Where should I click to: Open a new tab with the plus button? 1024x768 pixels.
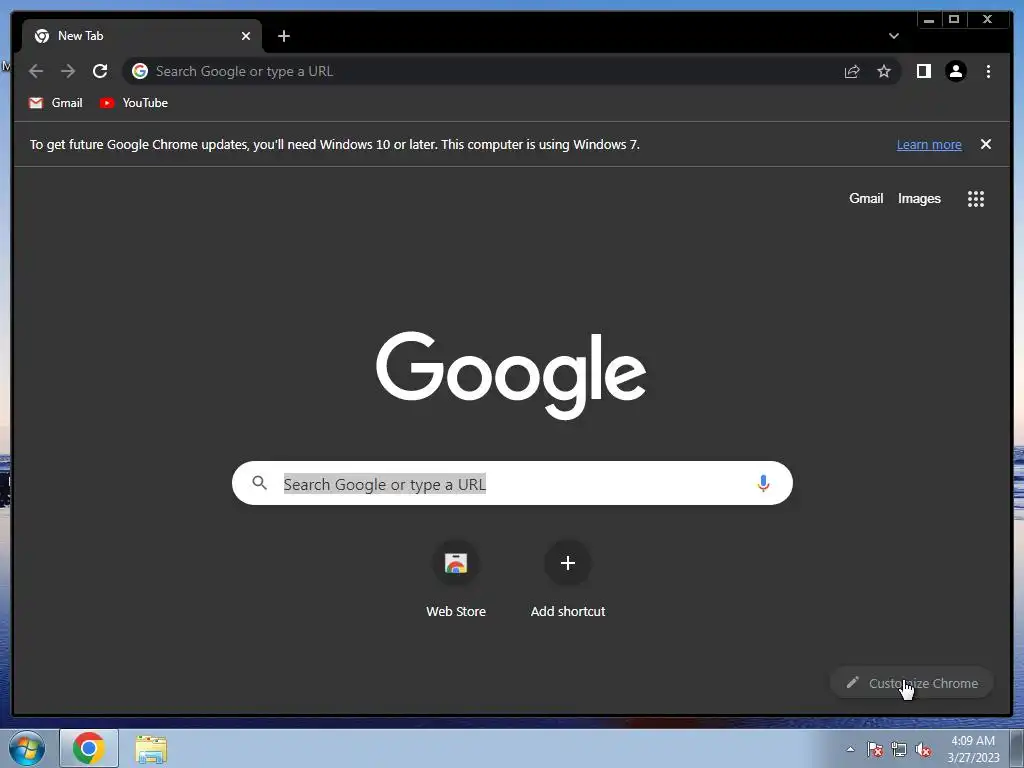tap(283, 36)
